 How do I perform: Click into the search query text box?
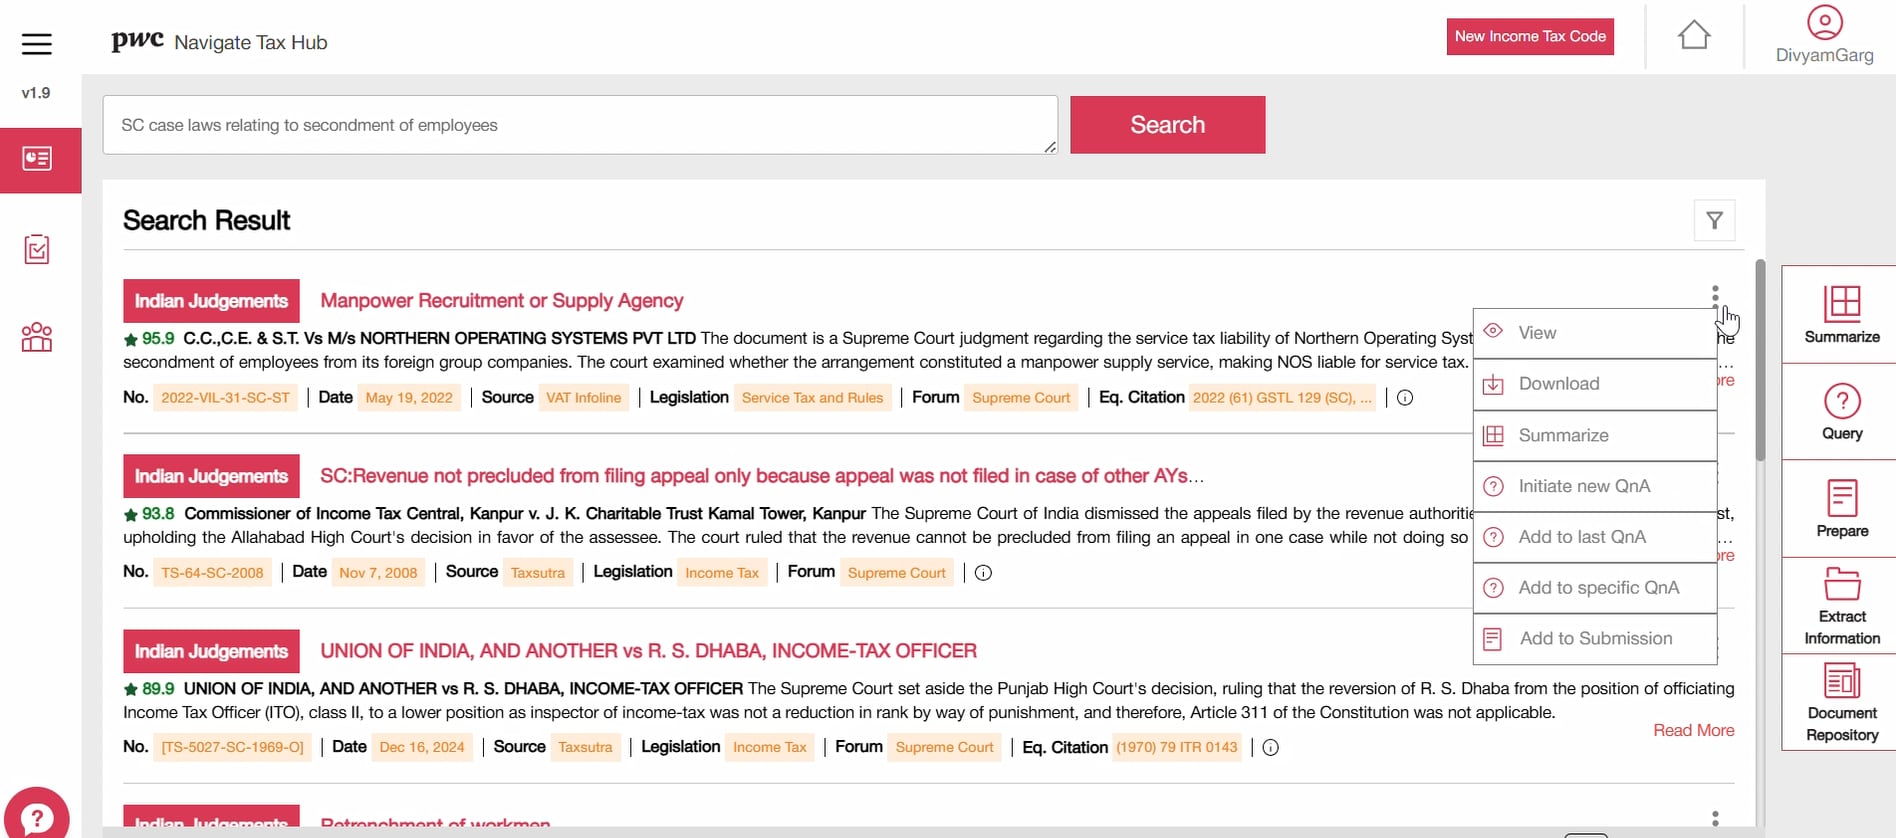pyautogui.click(x=580, y=125)
